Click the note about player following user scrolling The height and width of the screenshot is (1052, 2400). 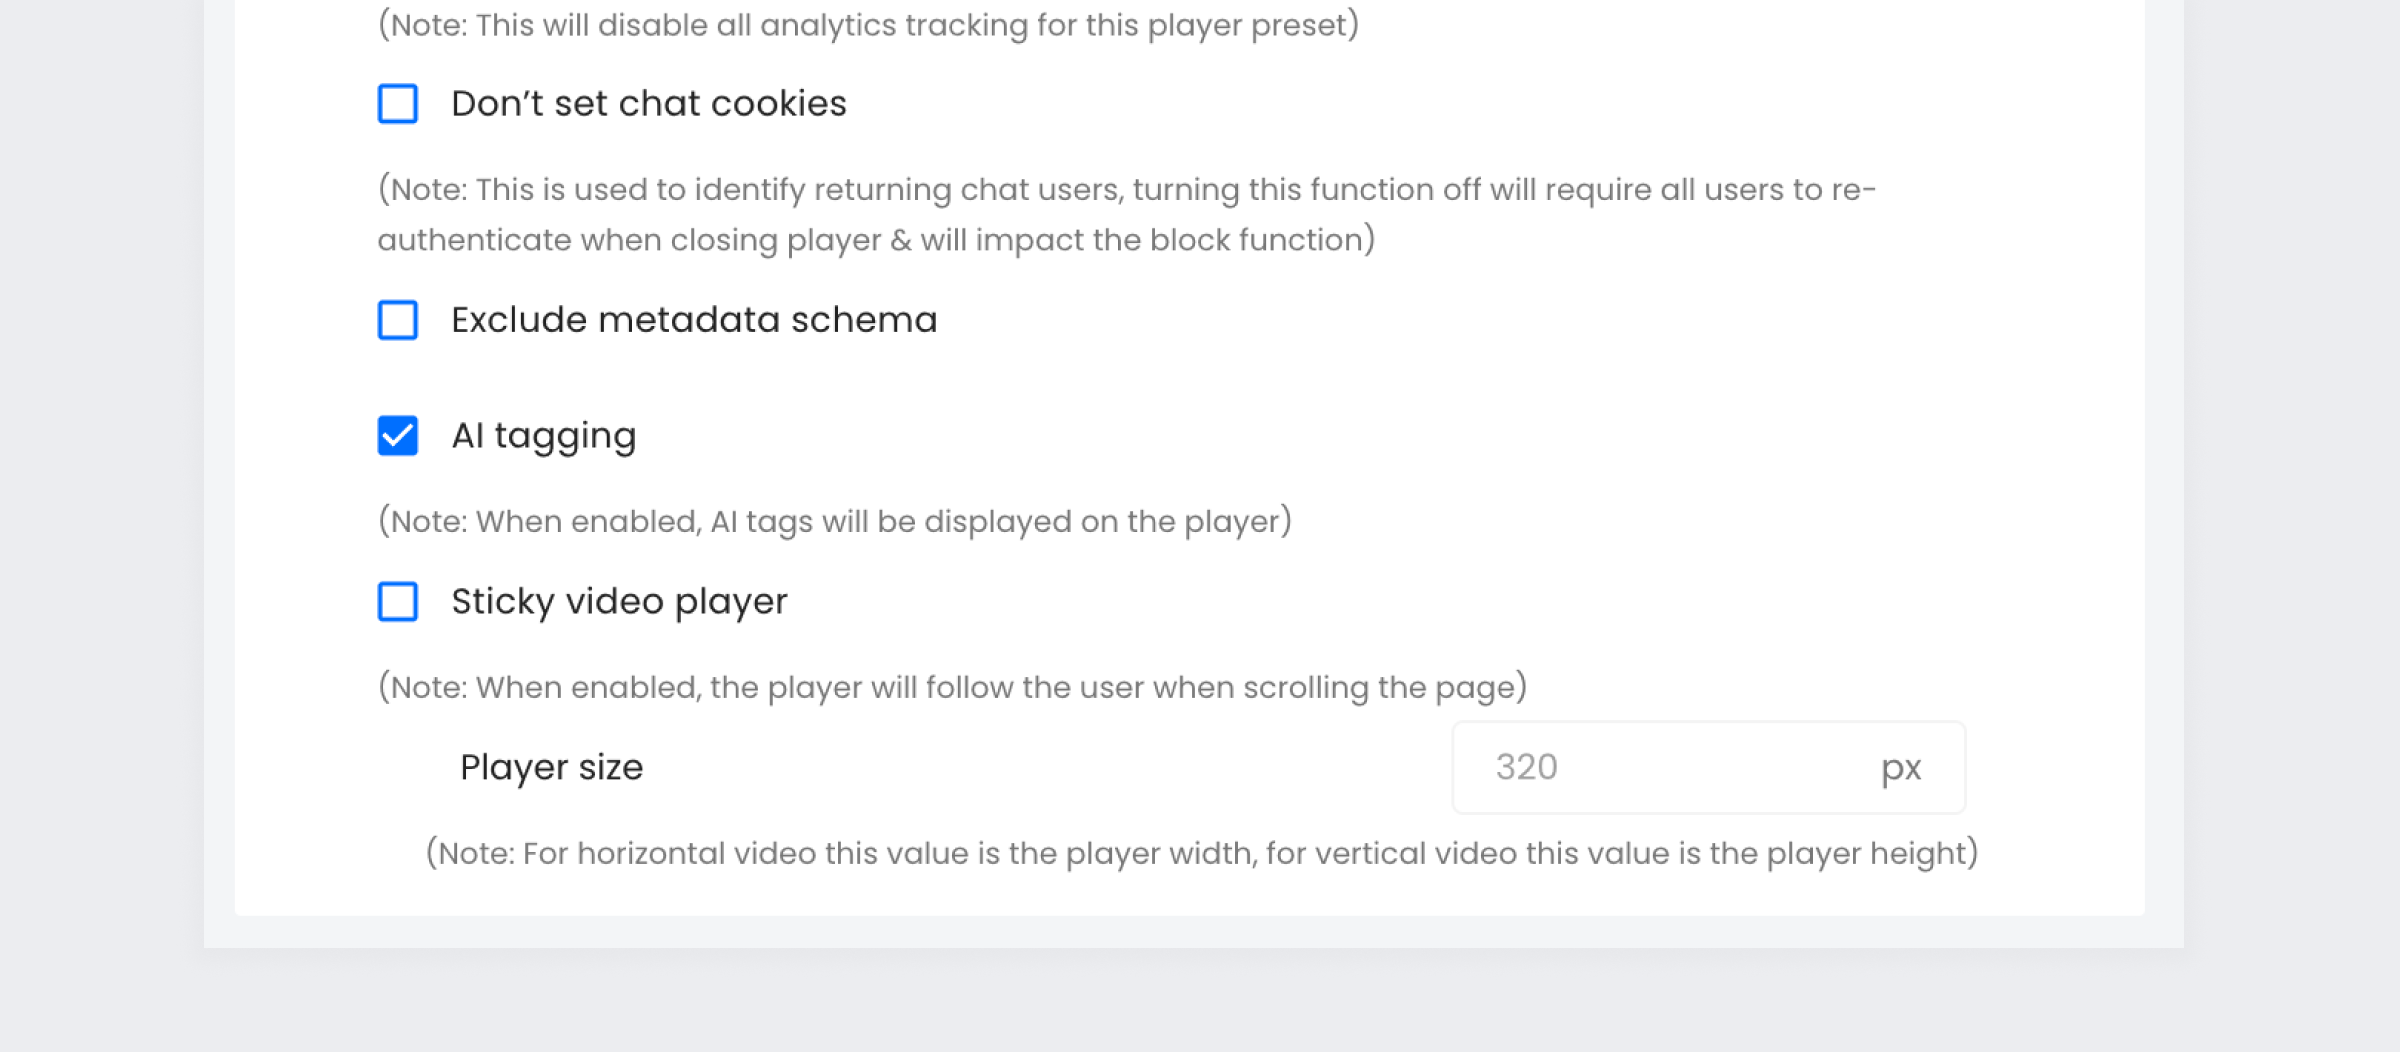coord(952,688)
